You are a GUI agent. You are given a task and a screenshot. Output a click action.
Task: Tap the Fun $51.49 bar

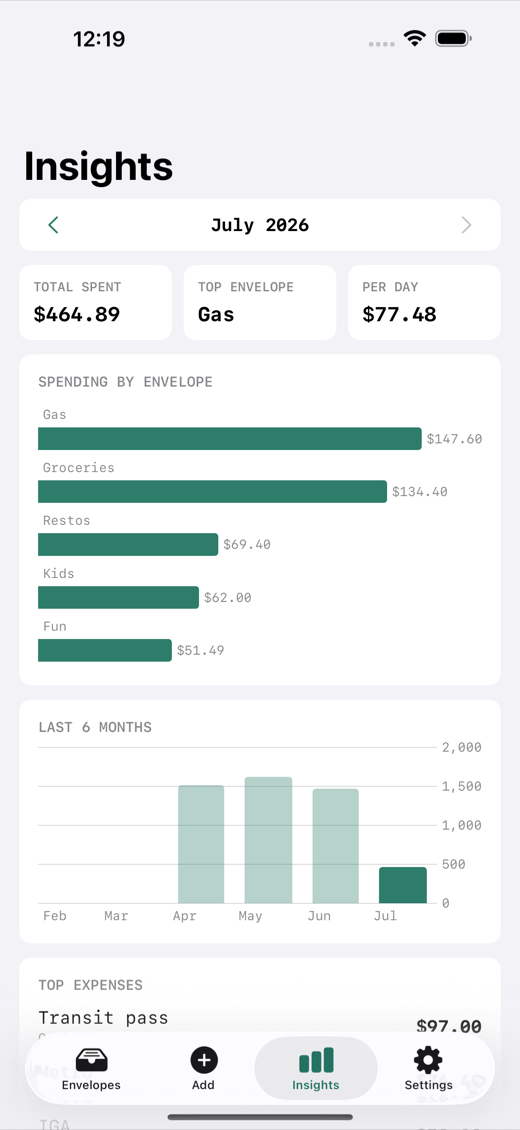pyautogui.click(x=105, y=651)
